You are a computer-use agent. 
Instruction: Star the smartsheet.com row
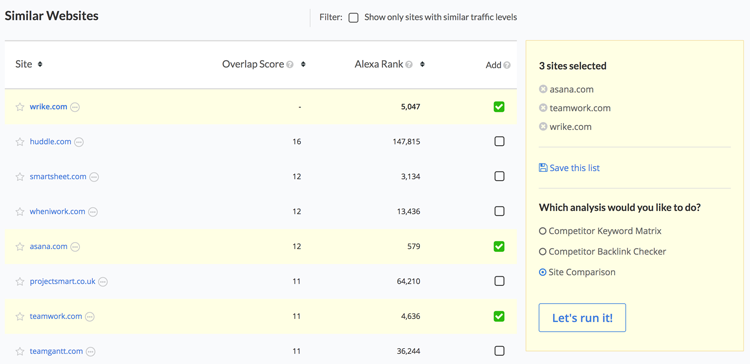(20, 177)
